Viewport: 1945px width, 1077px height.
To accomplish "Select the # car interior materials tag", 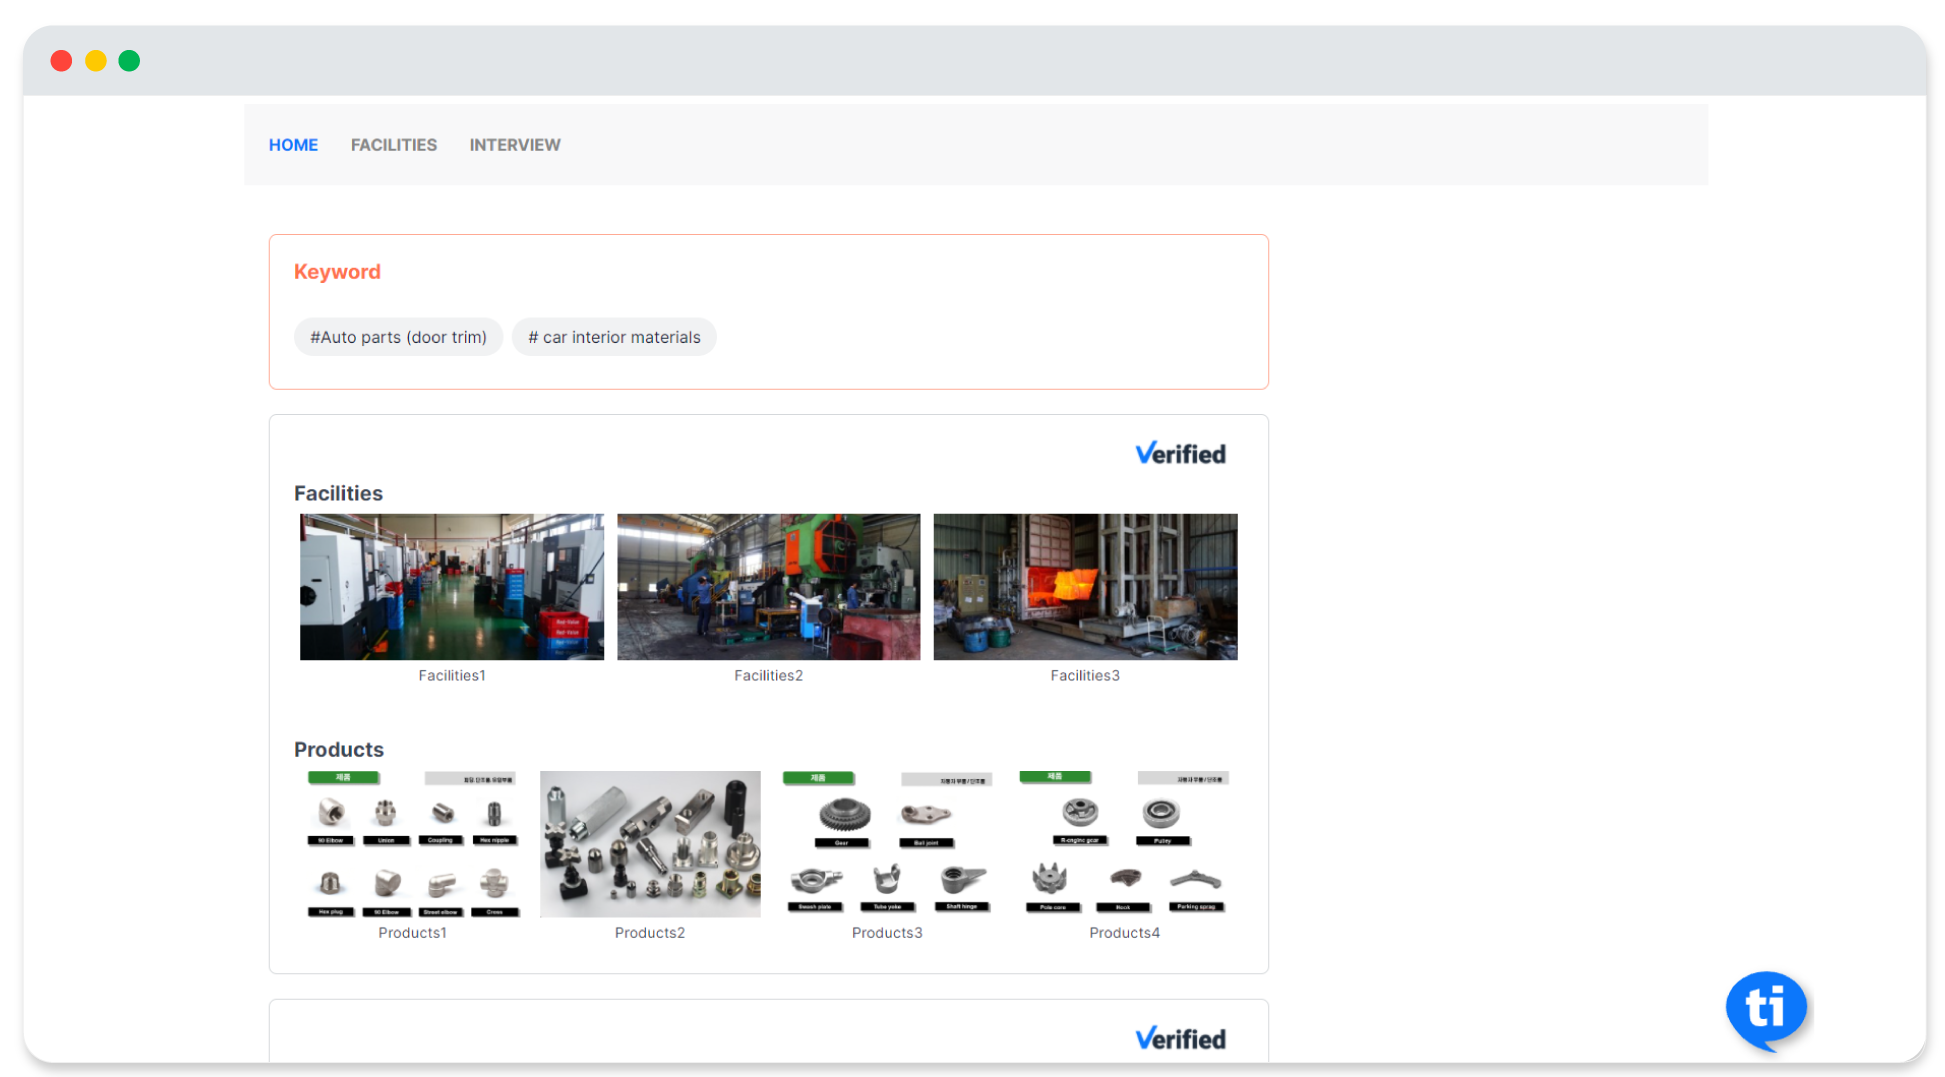I will 614,337.
